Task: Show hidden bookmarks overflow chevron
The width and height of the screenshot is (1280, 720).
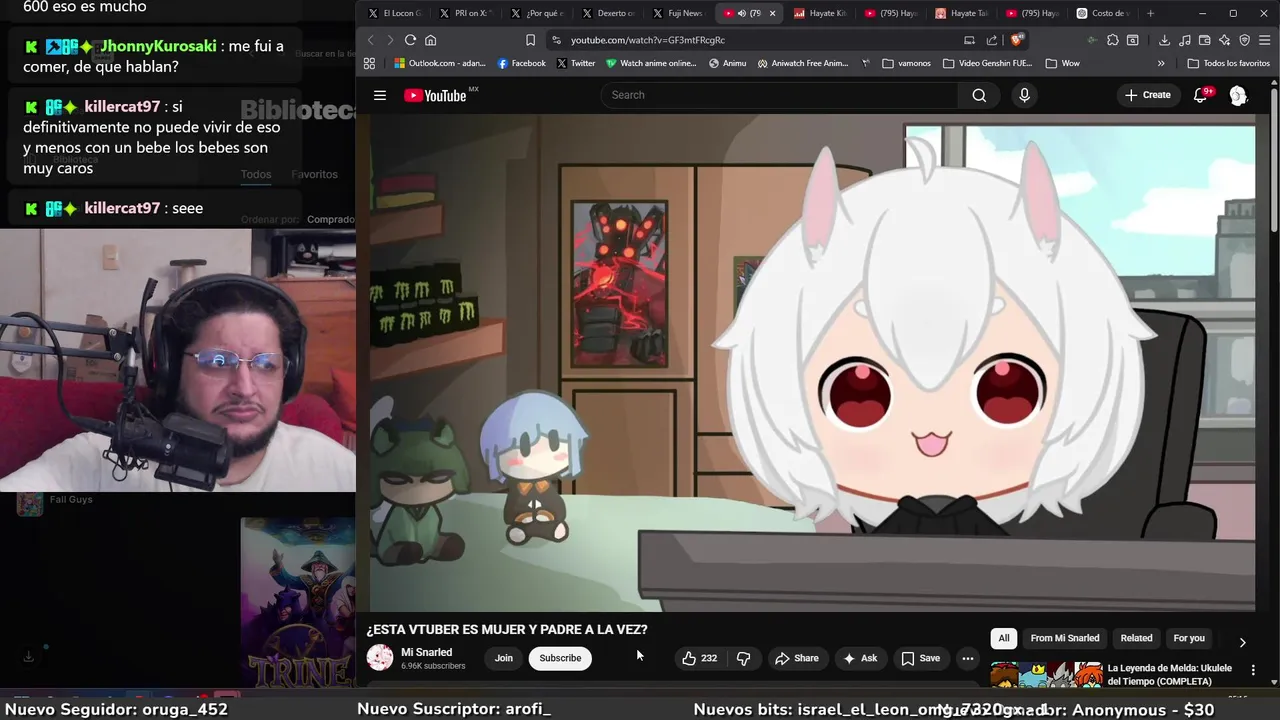Action: click(x=1161, y=63)
